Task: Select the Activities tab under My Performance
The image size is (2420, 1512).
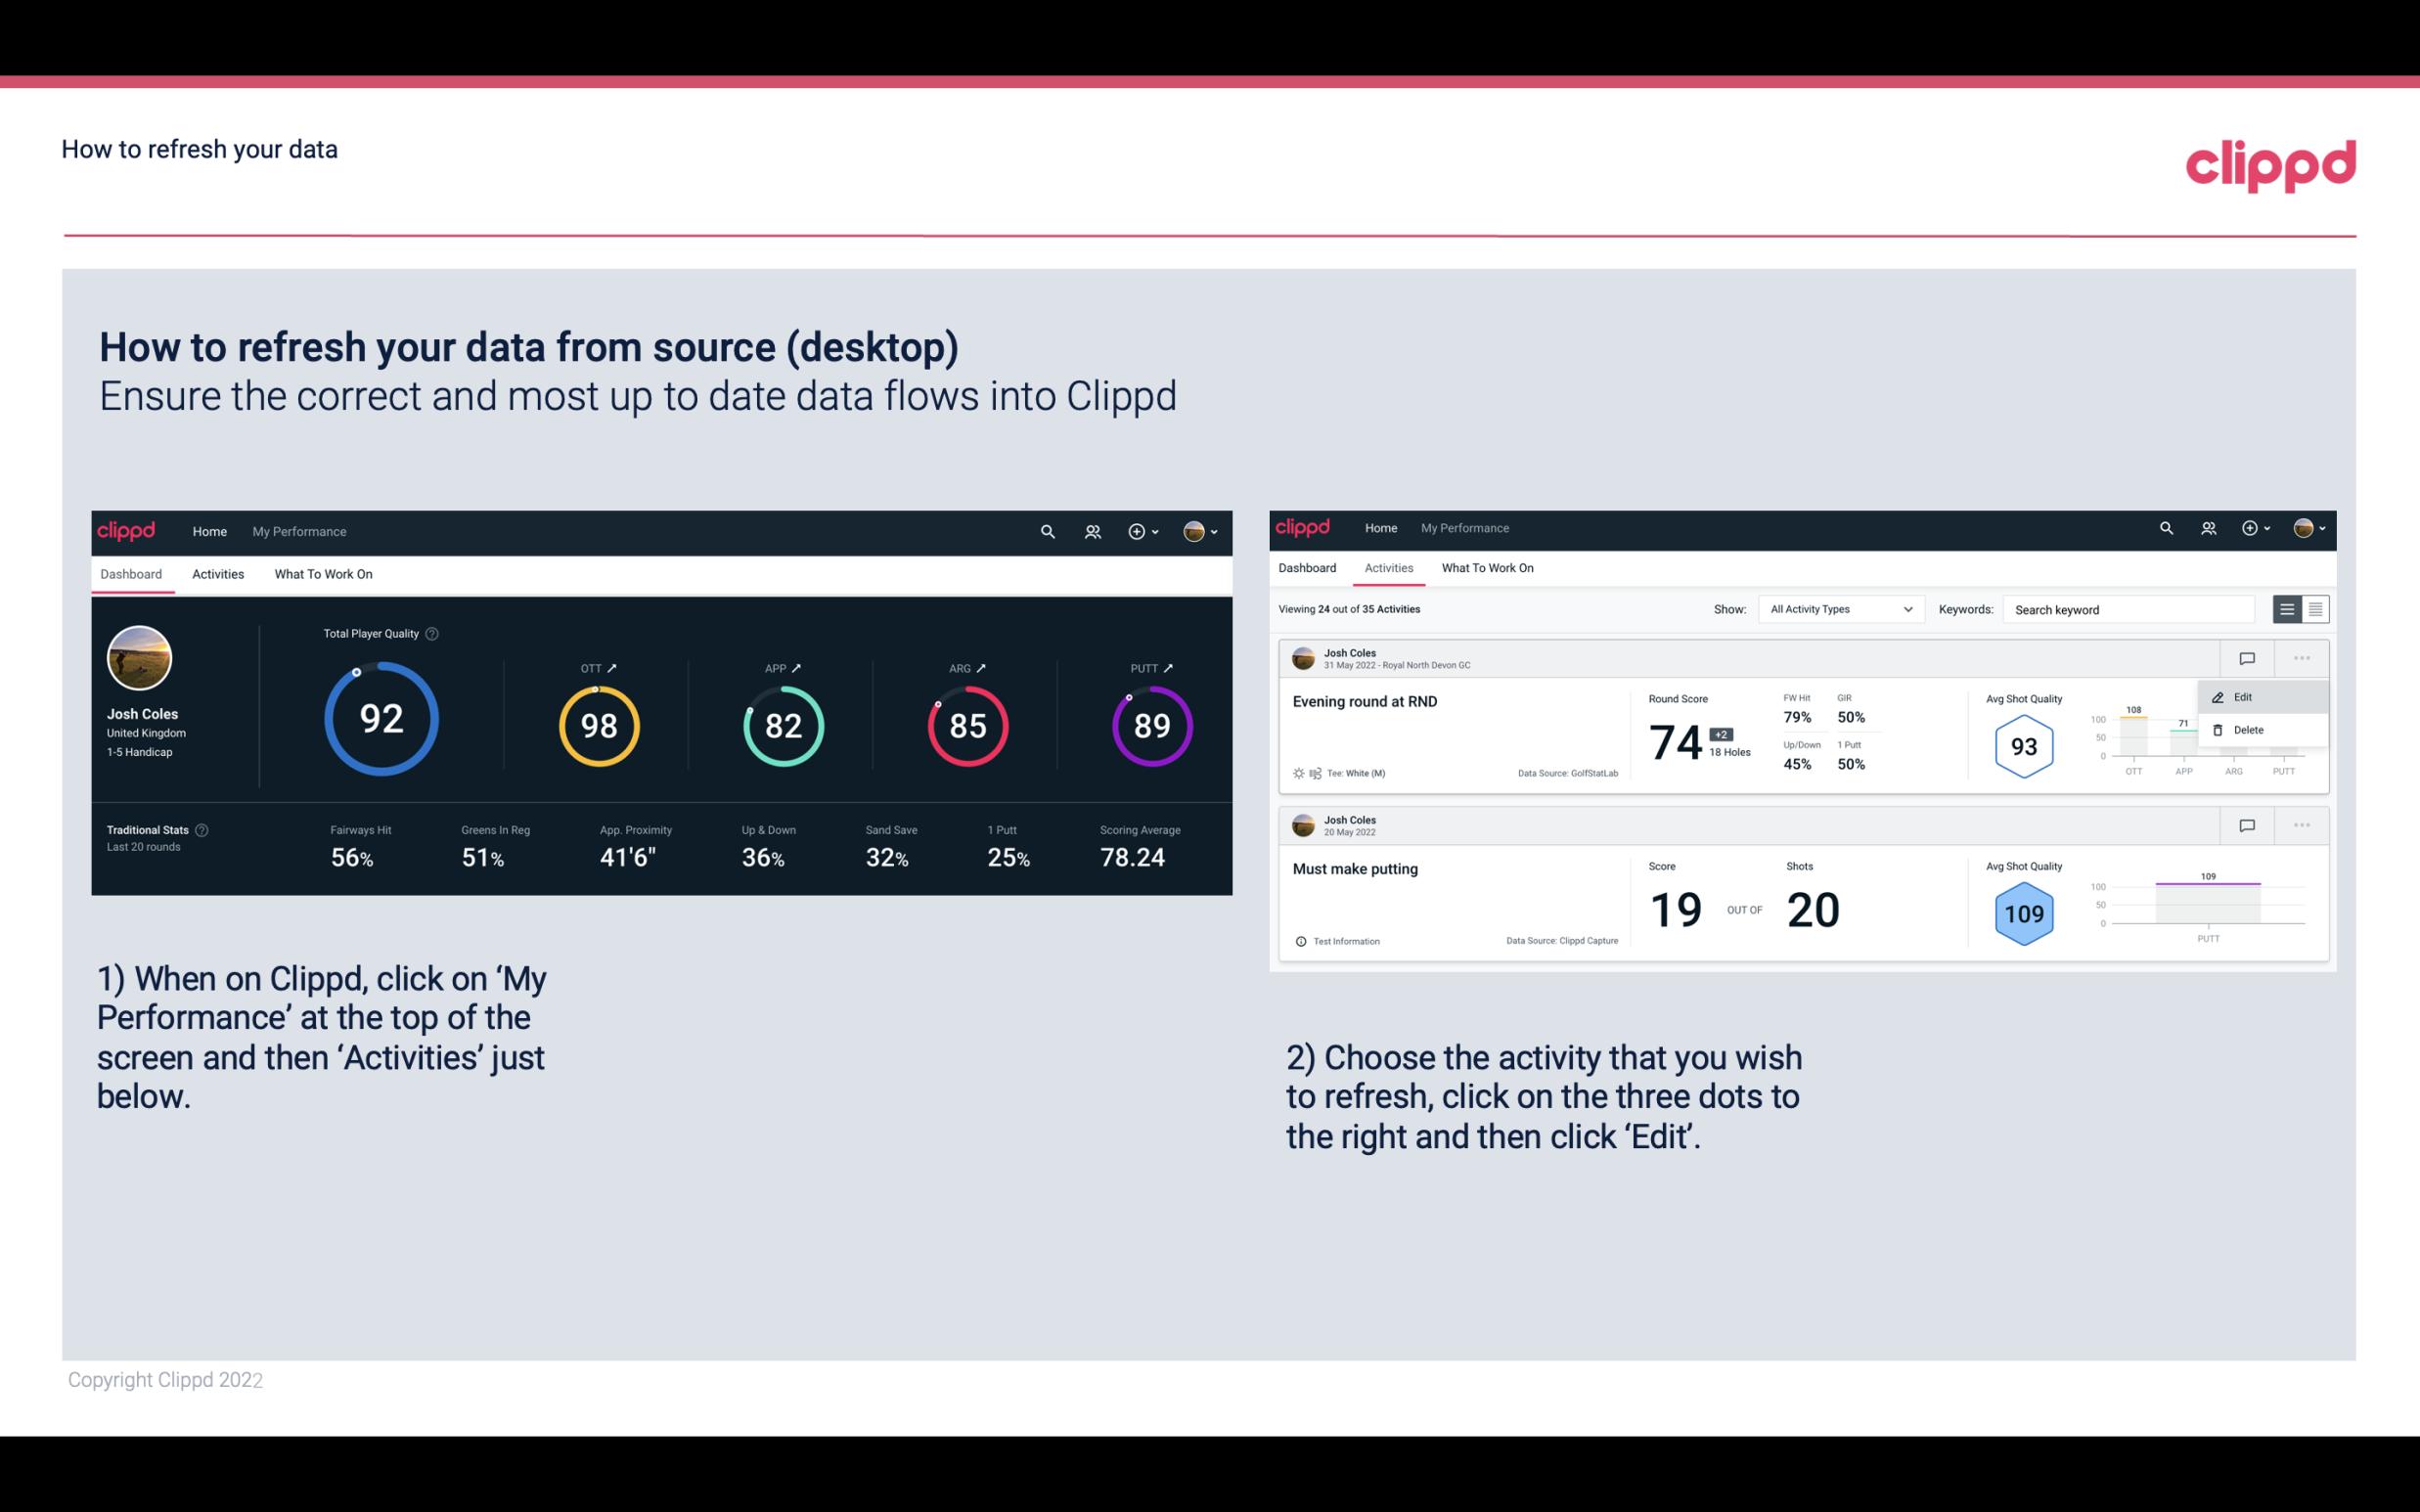Action: tap(218, 573)
